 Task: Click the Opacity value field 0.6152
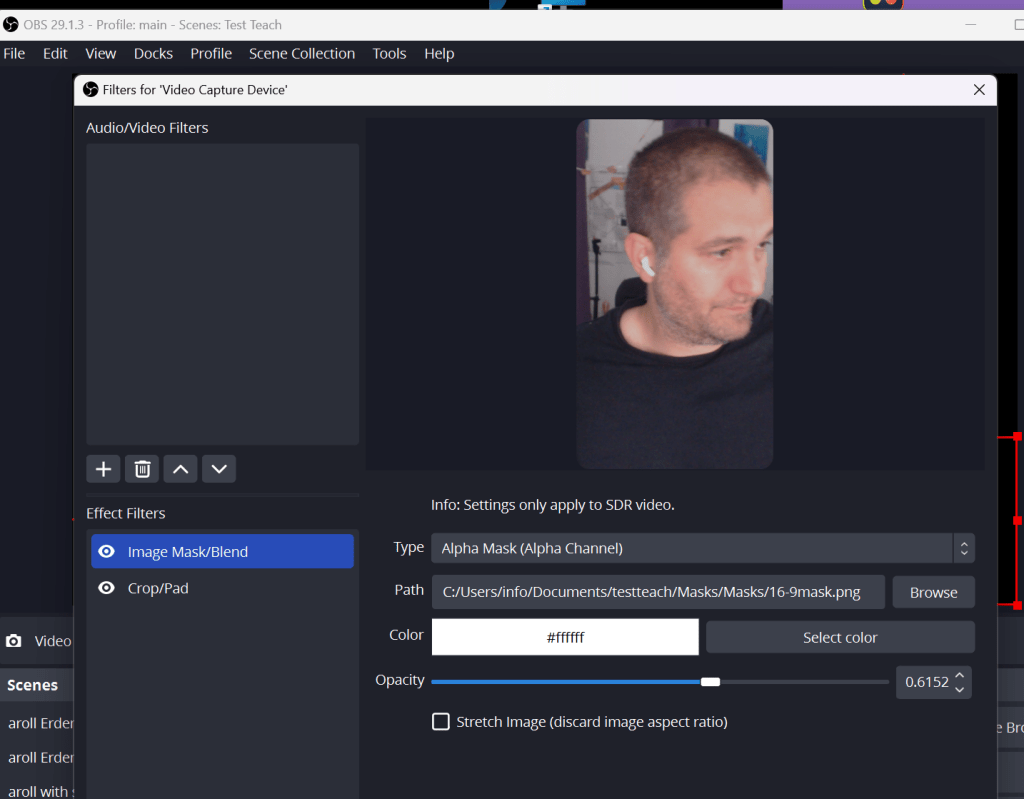(926, 682)
